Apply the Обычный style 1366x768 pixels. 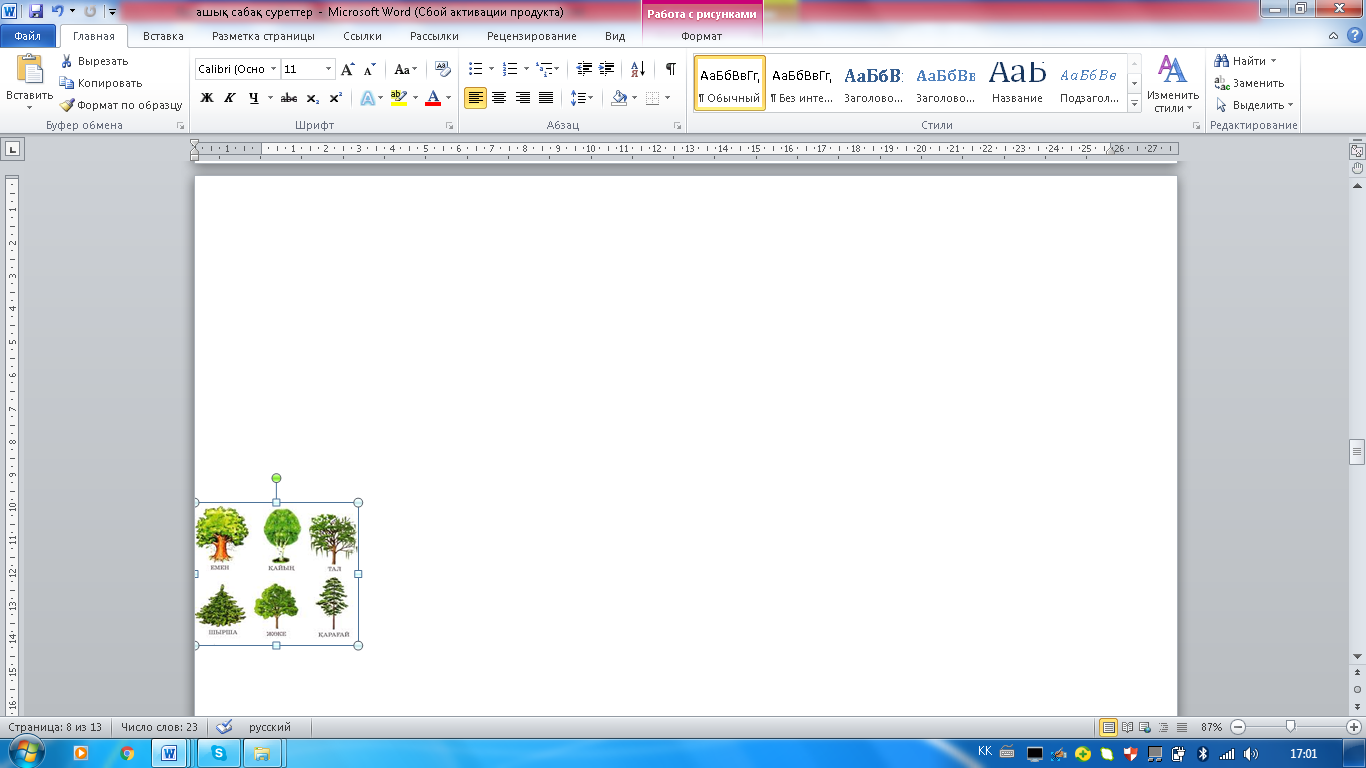(x=730, y=83)
